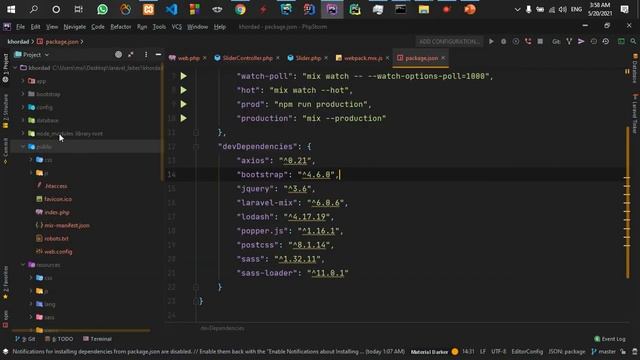
Task: Run the production script gutter arrow
Action: pos(184,118)
